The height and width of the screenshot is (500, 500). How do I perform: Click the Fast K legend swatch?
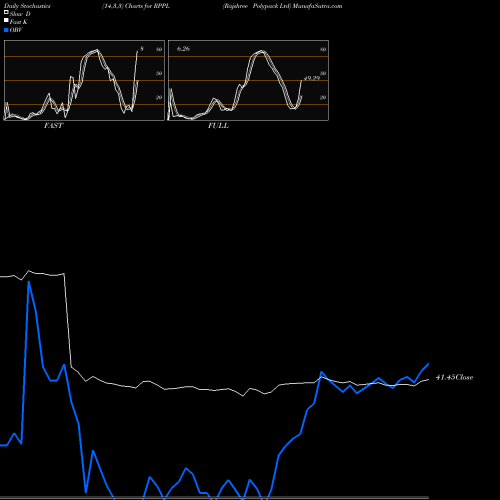6,21
